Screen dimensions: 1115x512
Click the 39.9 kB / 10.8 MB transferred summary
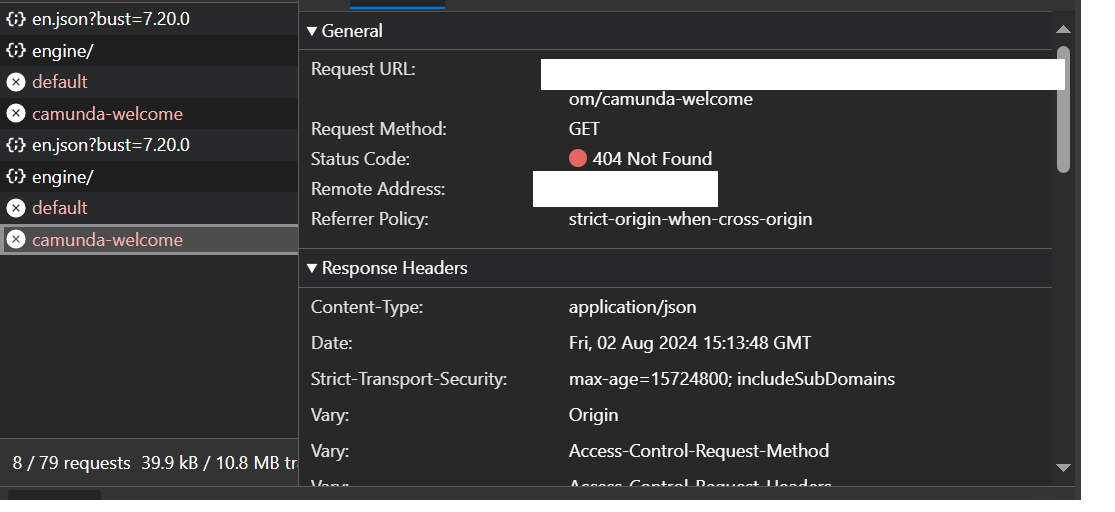click(x=220, y=463)
